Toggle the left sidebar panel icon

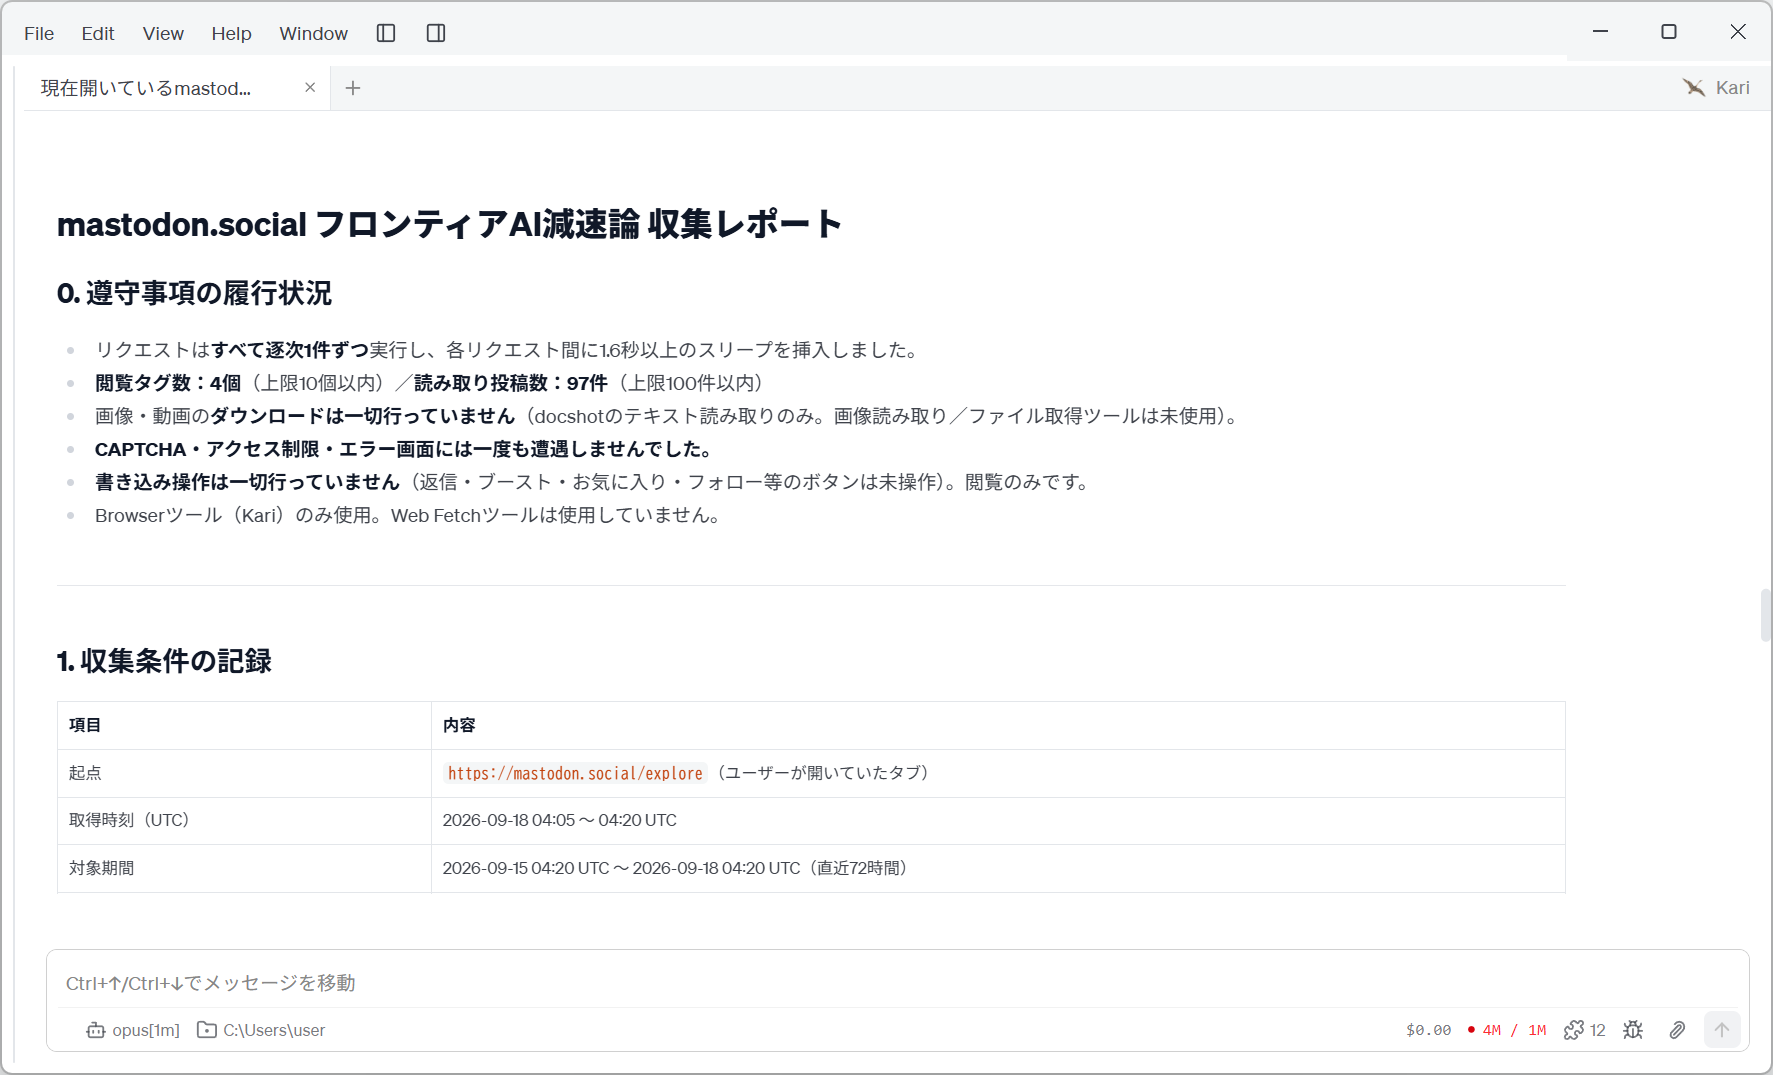[x=386, y=33]
